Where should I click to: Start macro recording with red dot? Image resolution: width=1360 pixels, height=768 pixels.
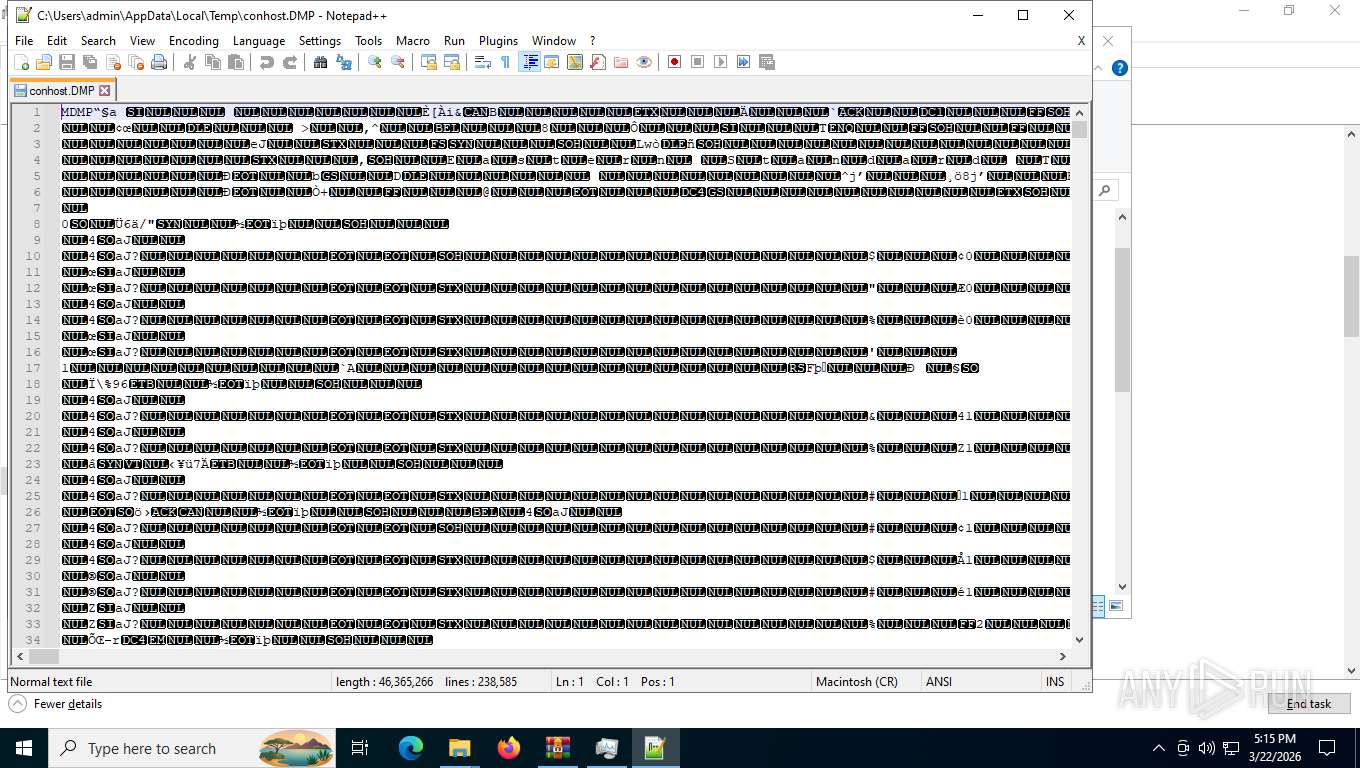tap(675, 62)
